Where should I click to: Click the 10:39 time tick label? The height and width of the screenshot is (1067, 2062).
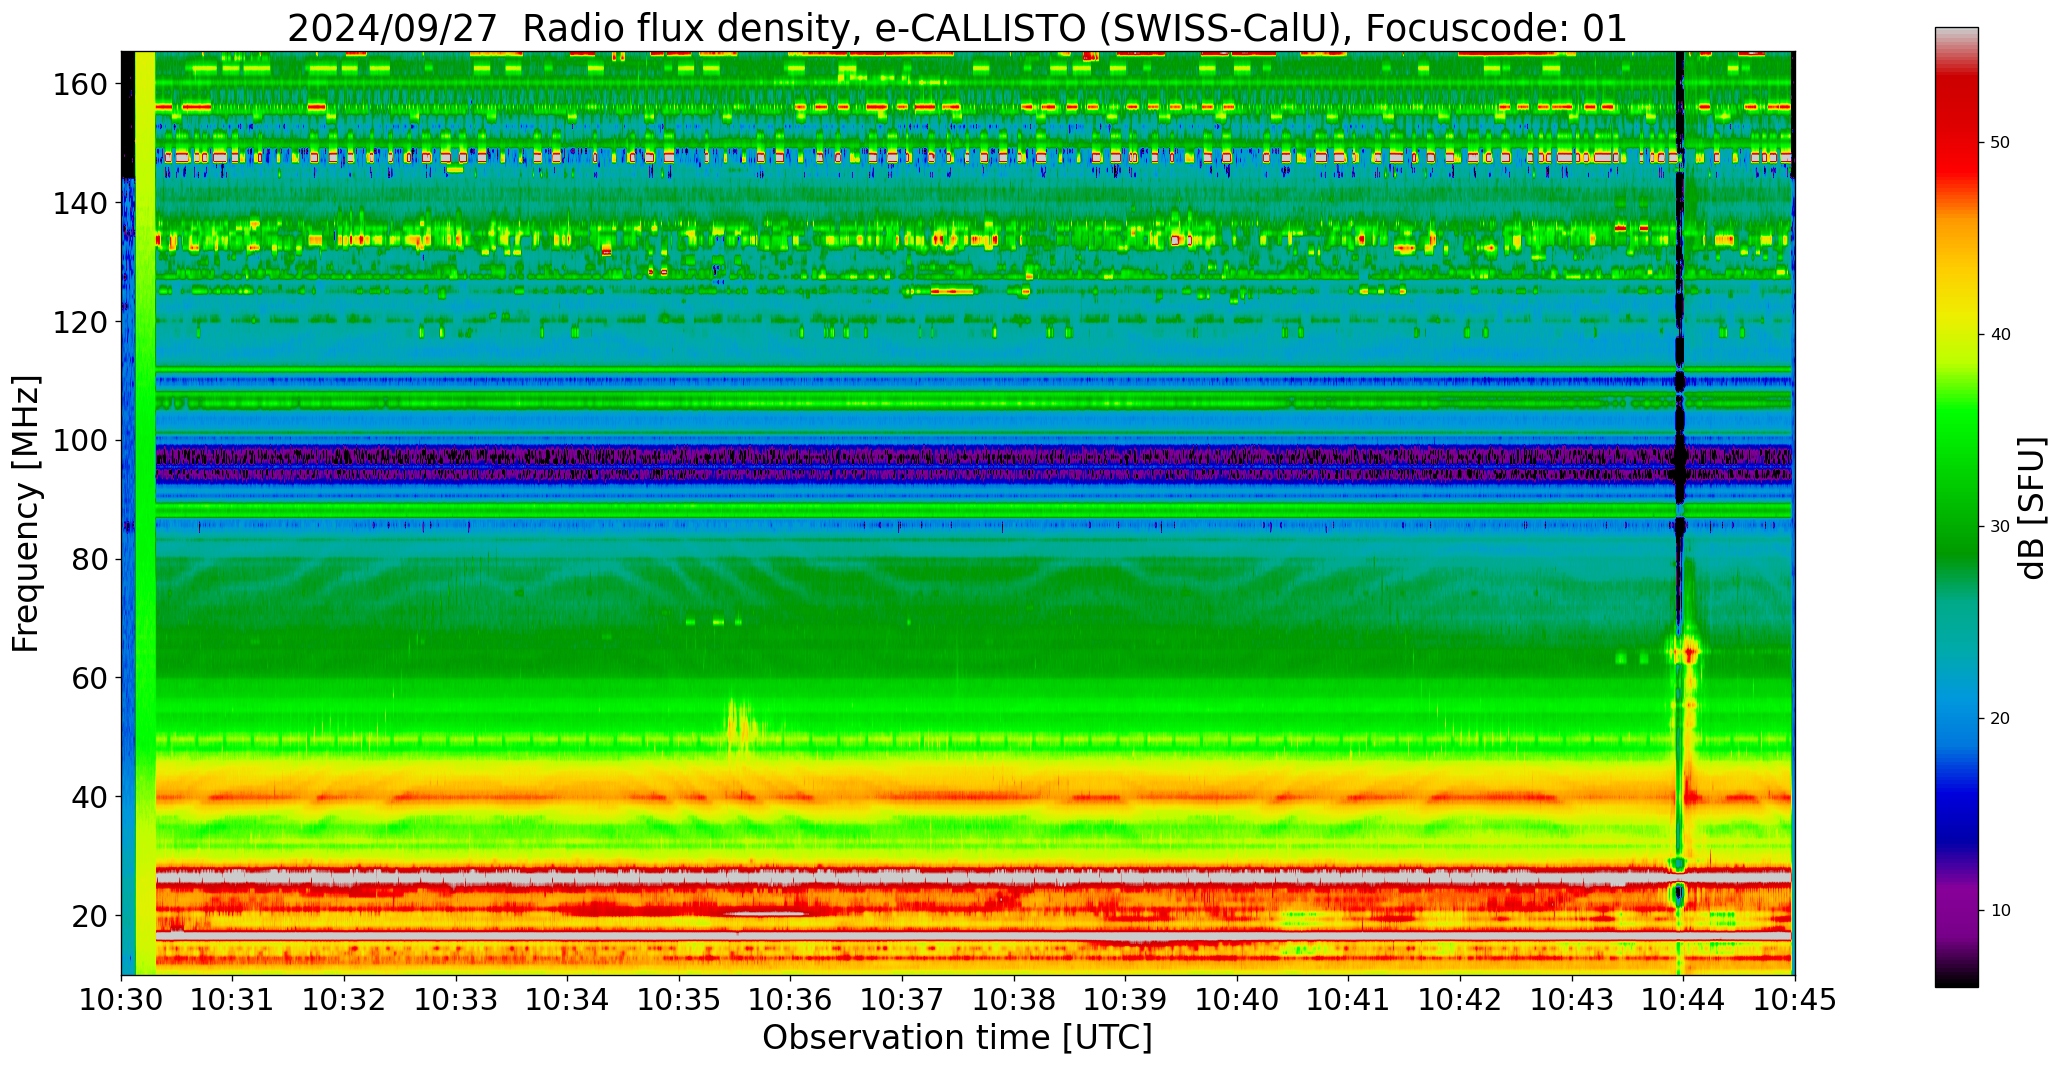tap(1125, 1000)
